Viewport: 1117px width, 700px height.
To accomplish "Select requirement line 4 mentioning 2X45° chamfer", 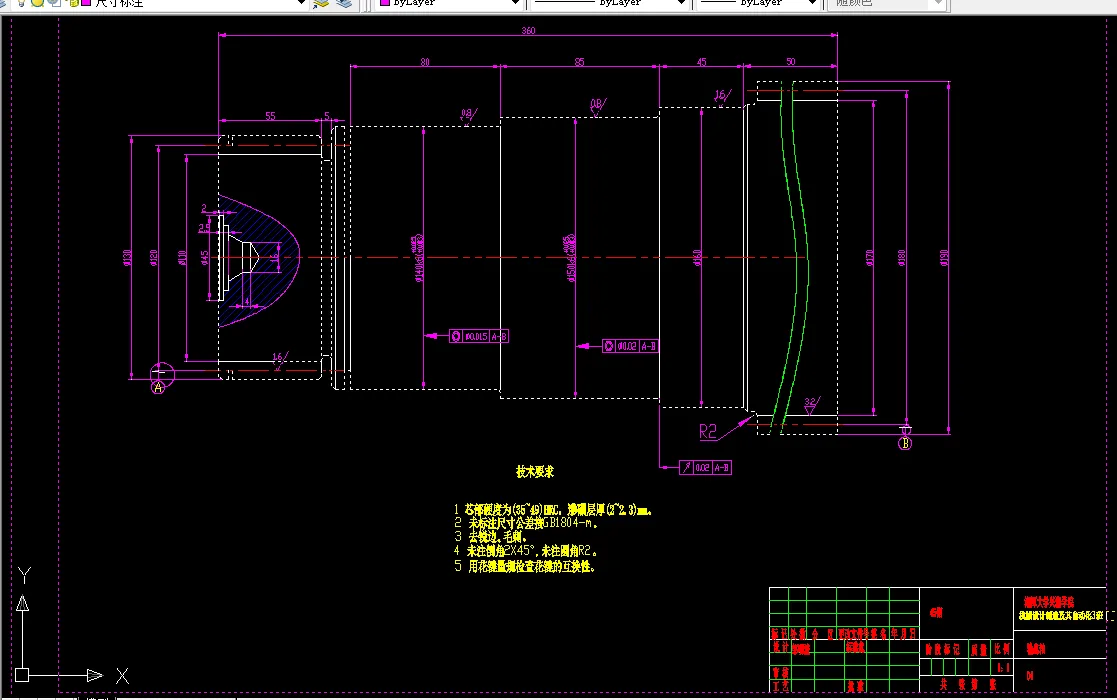I will click(x=526, y=551).
